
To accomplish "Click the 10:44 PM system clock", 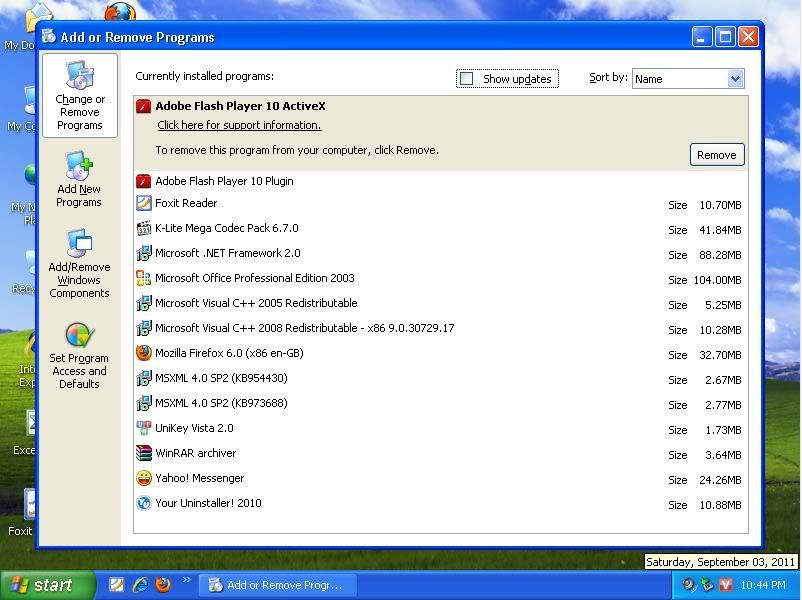I will (x=763, y=585).
